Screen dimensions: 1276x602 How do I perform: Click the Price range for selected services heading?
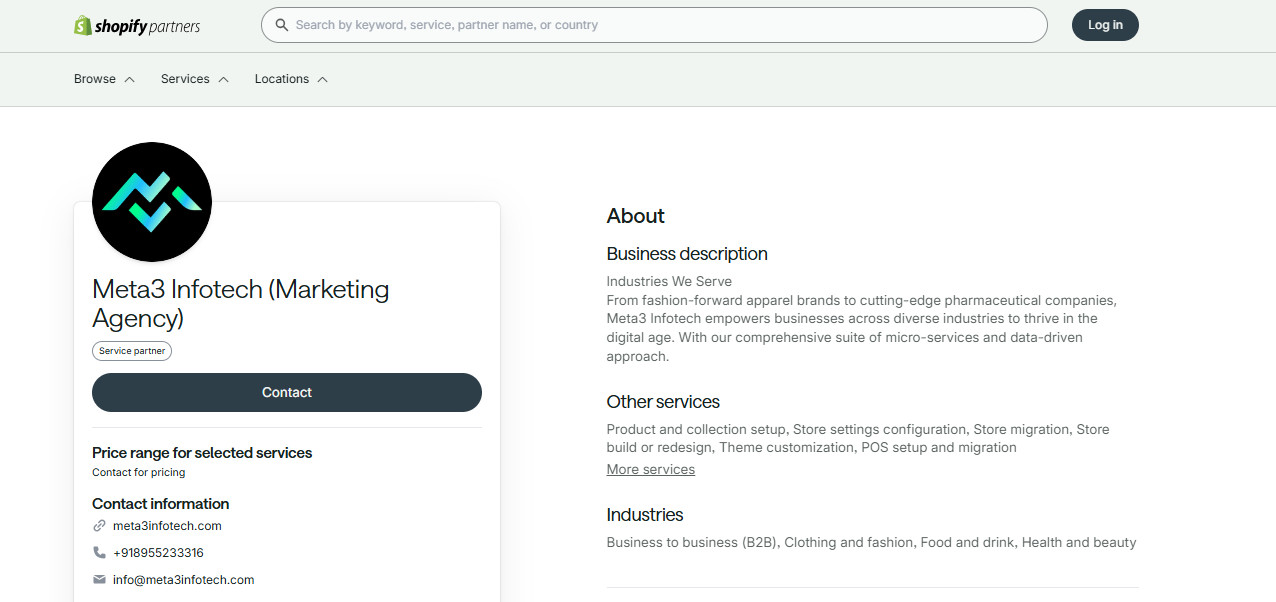pos(202,453)
